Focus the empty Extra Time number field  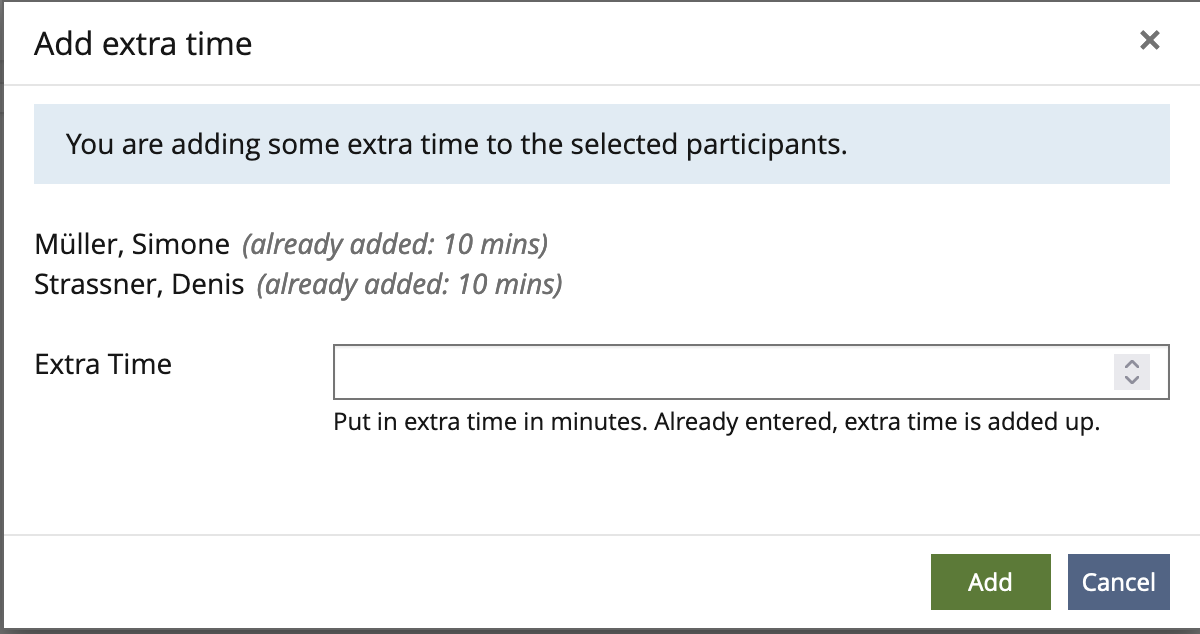[x=700, y=372]
